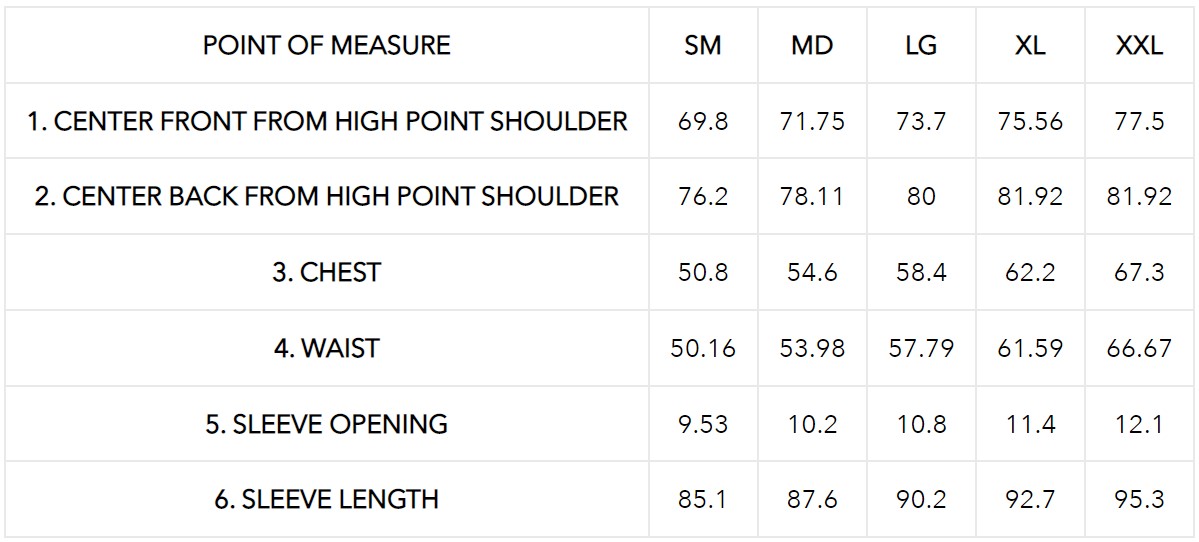Click the 5. SLEEVE OPENING label

tap(326, 424)
